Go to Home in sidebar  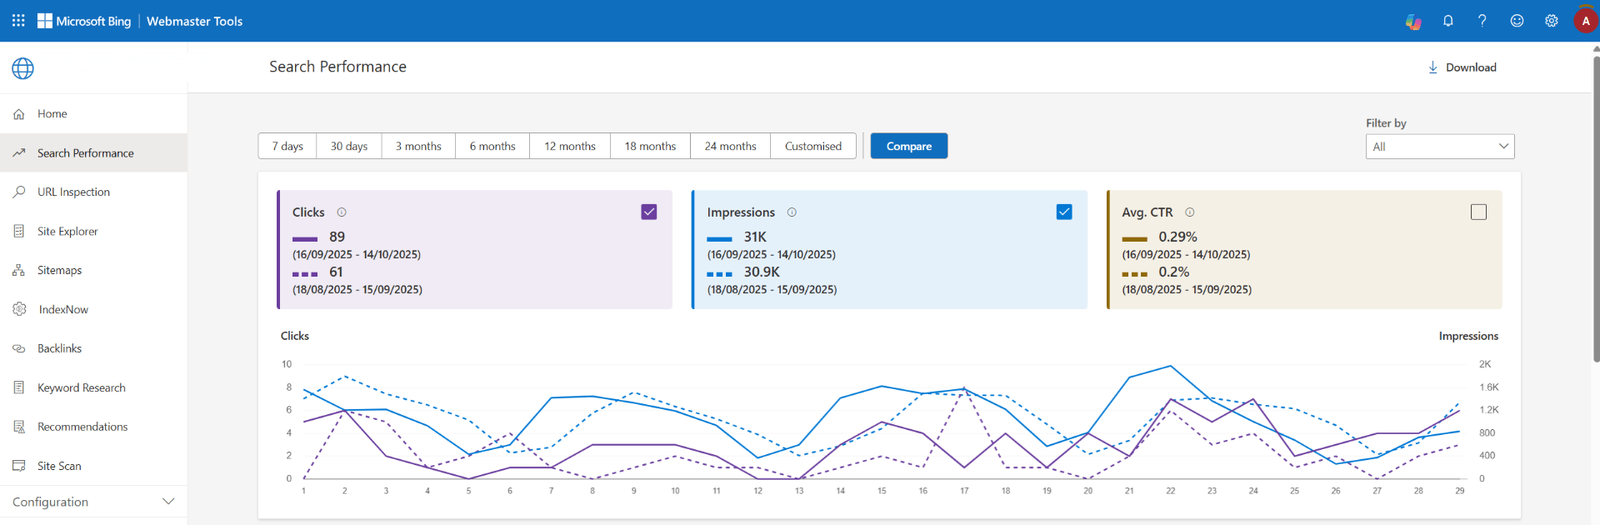pos(94,114)
